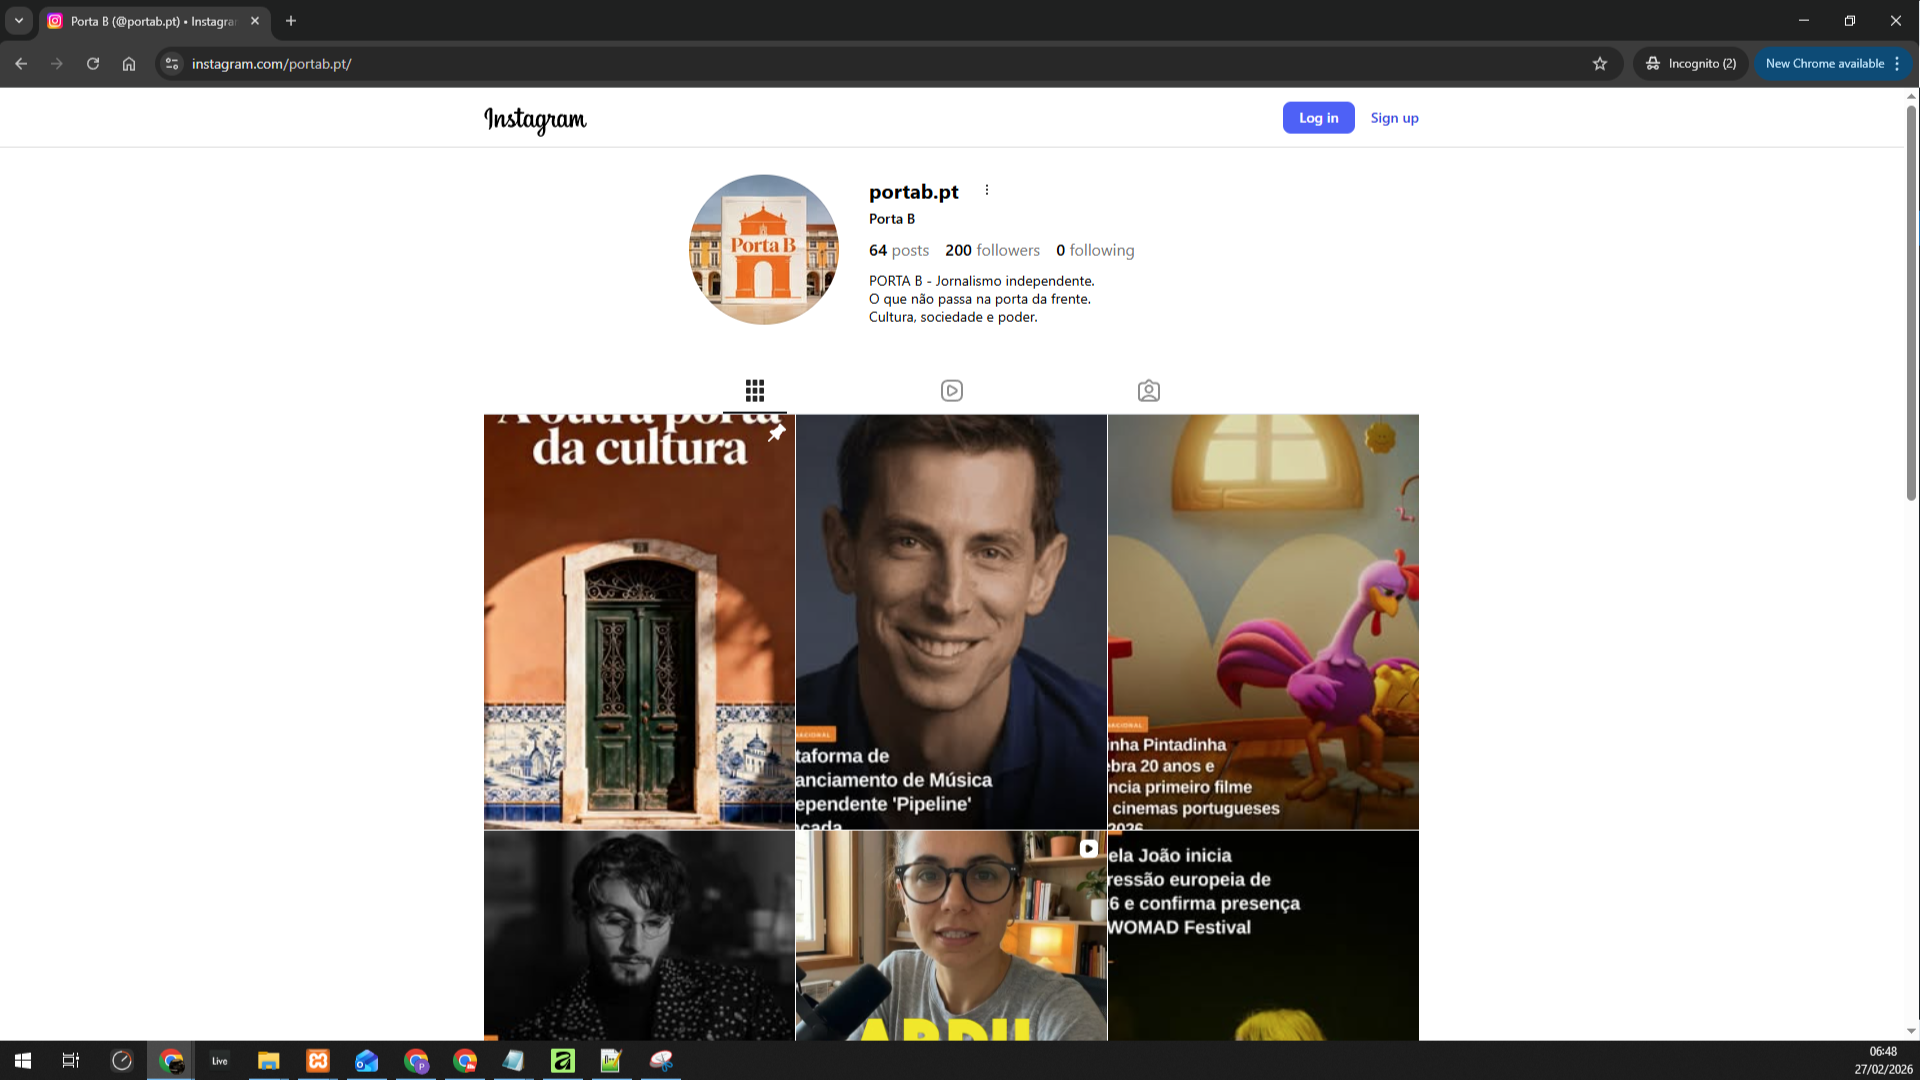1920x1080 pixels.
Task: Switch to the posts grid tab
Action: 755,390
